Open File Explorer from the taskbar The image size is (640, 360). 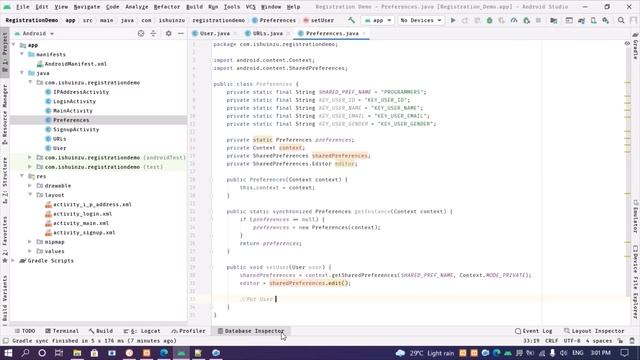point(77,353)
